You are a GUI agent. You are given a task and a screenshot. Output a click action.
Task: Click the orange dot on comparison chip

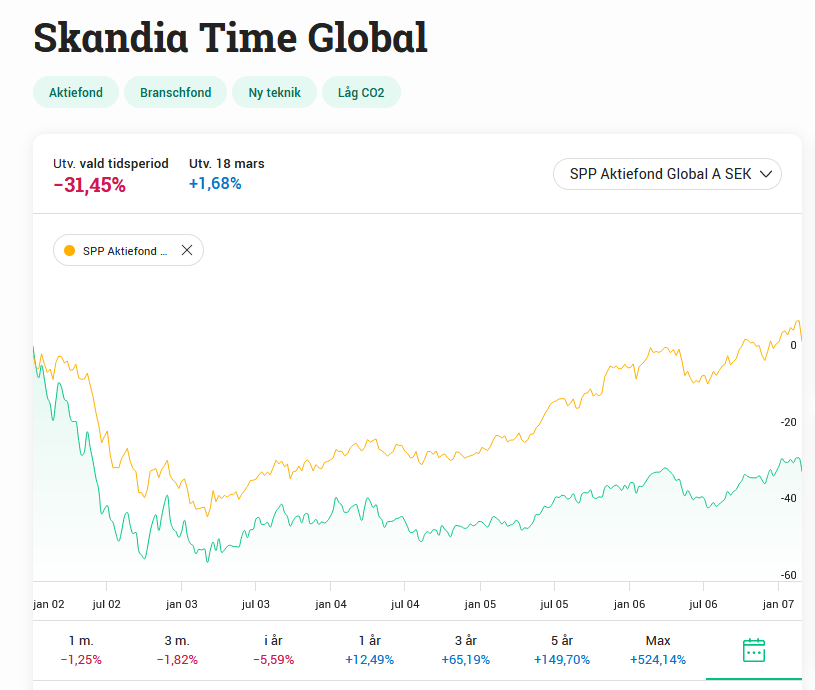(x=69, y=251)
